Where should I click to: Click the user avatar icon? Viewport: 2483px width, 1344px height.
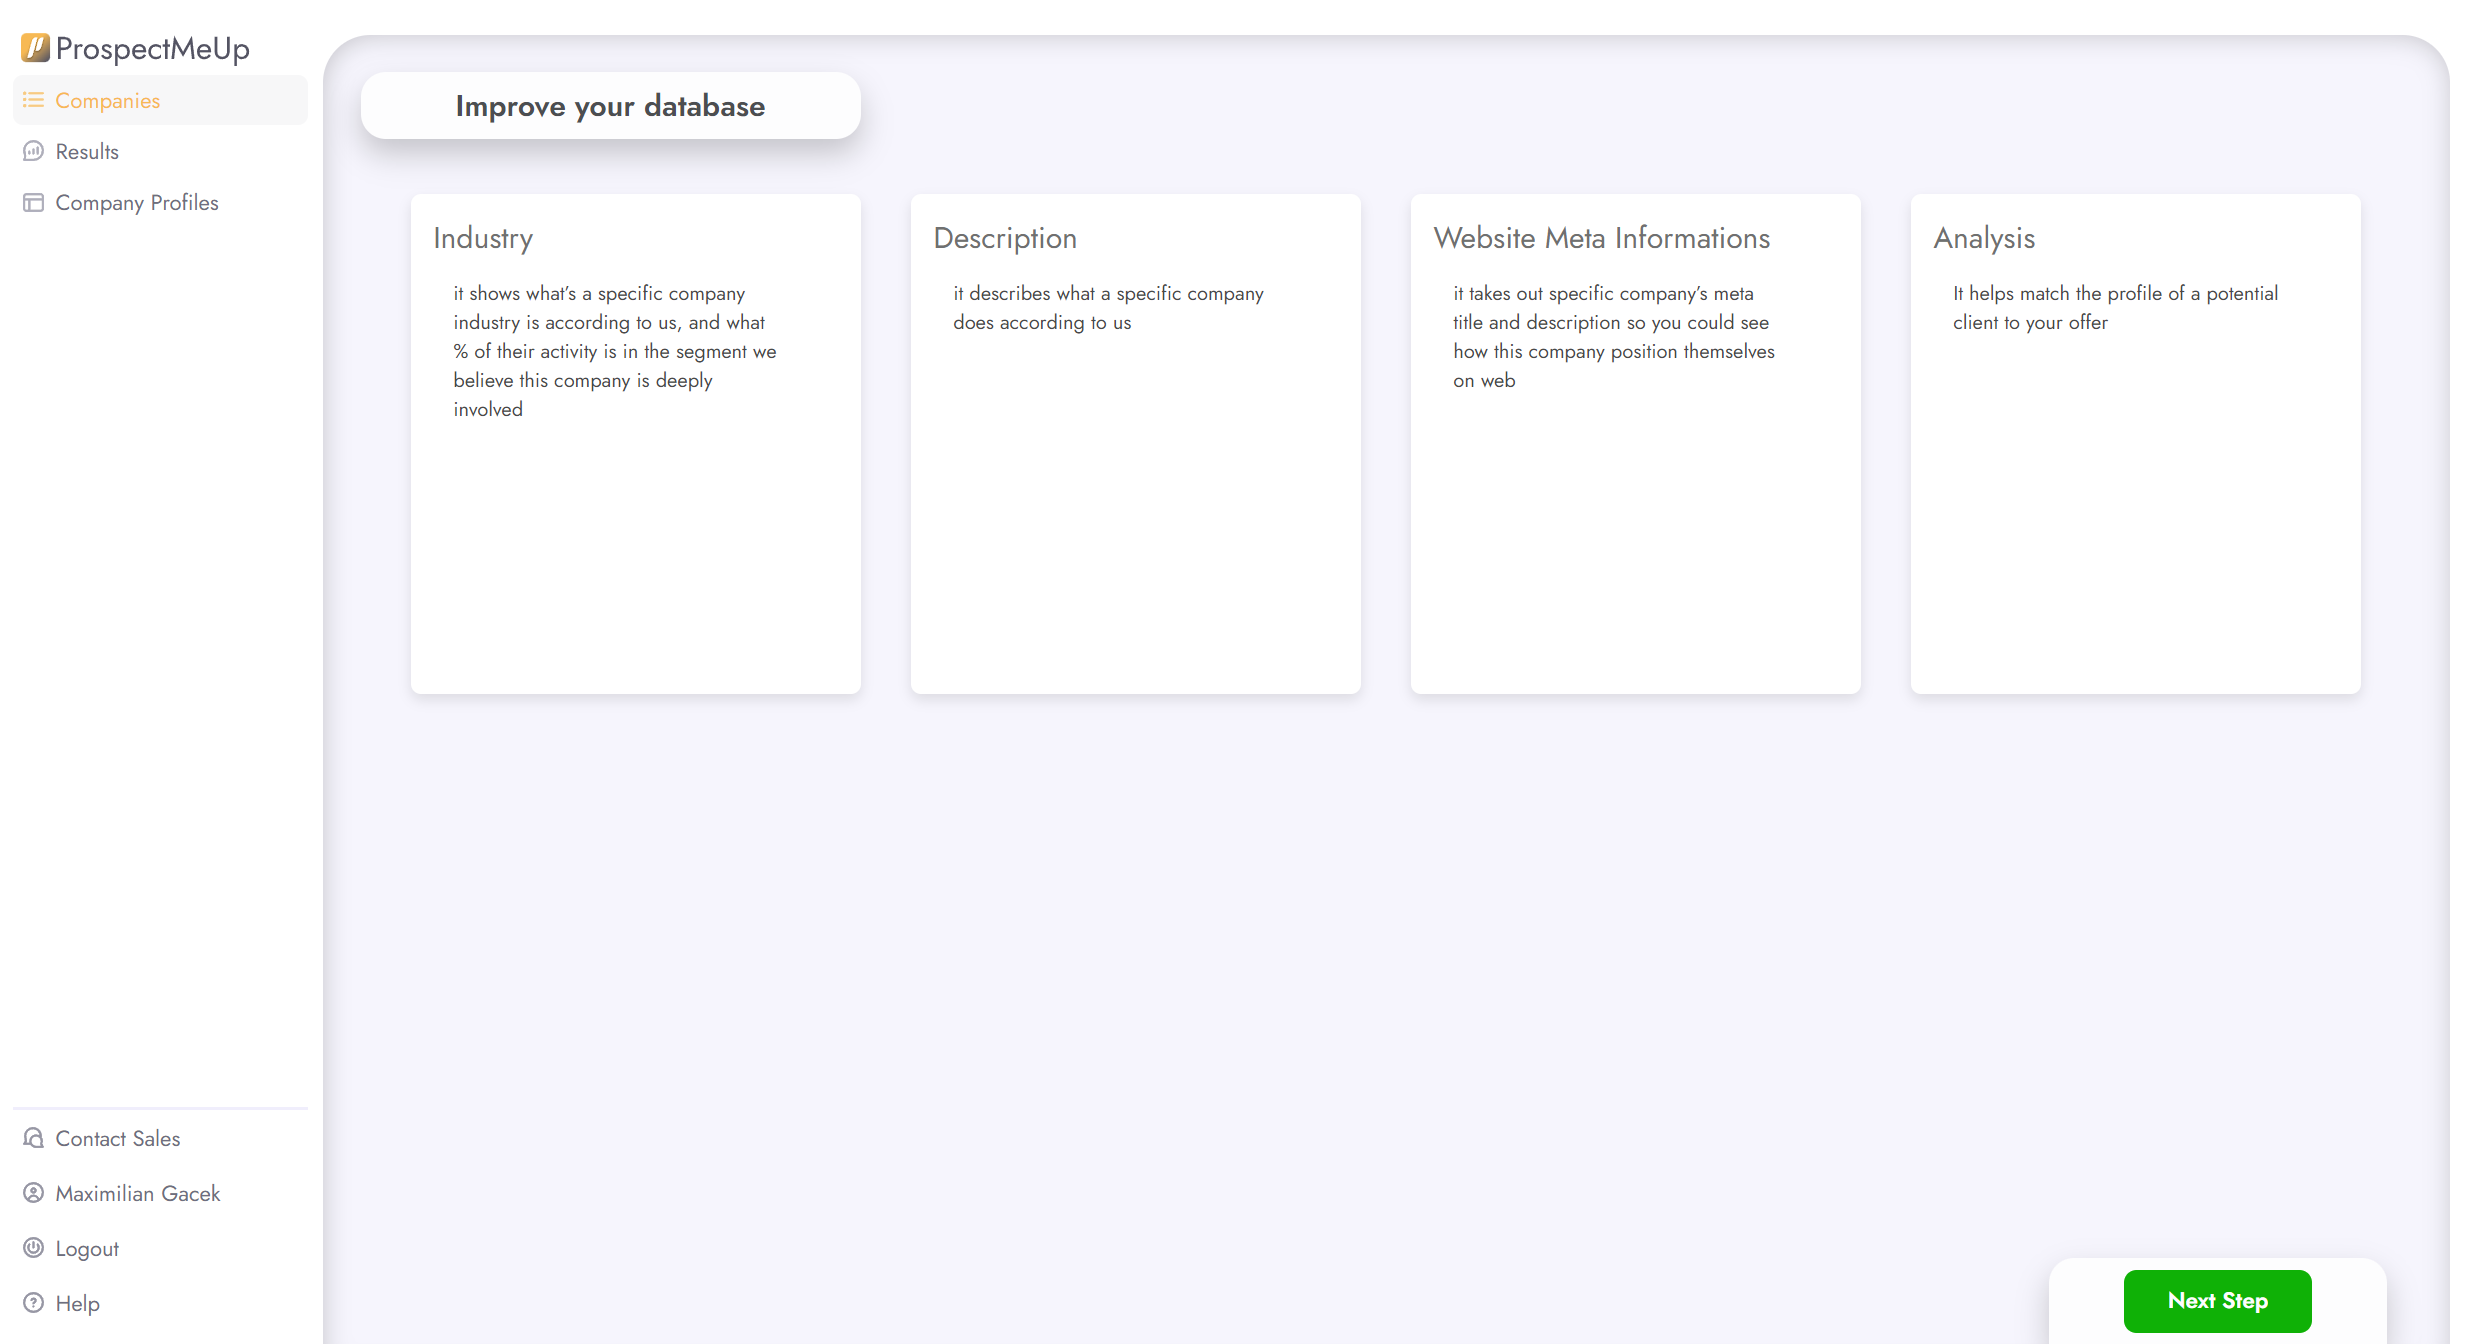pyautogui.click(x=33, y=1193)
